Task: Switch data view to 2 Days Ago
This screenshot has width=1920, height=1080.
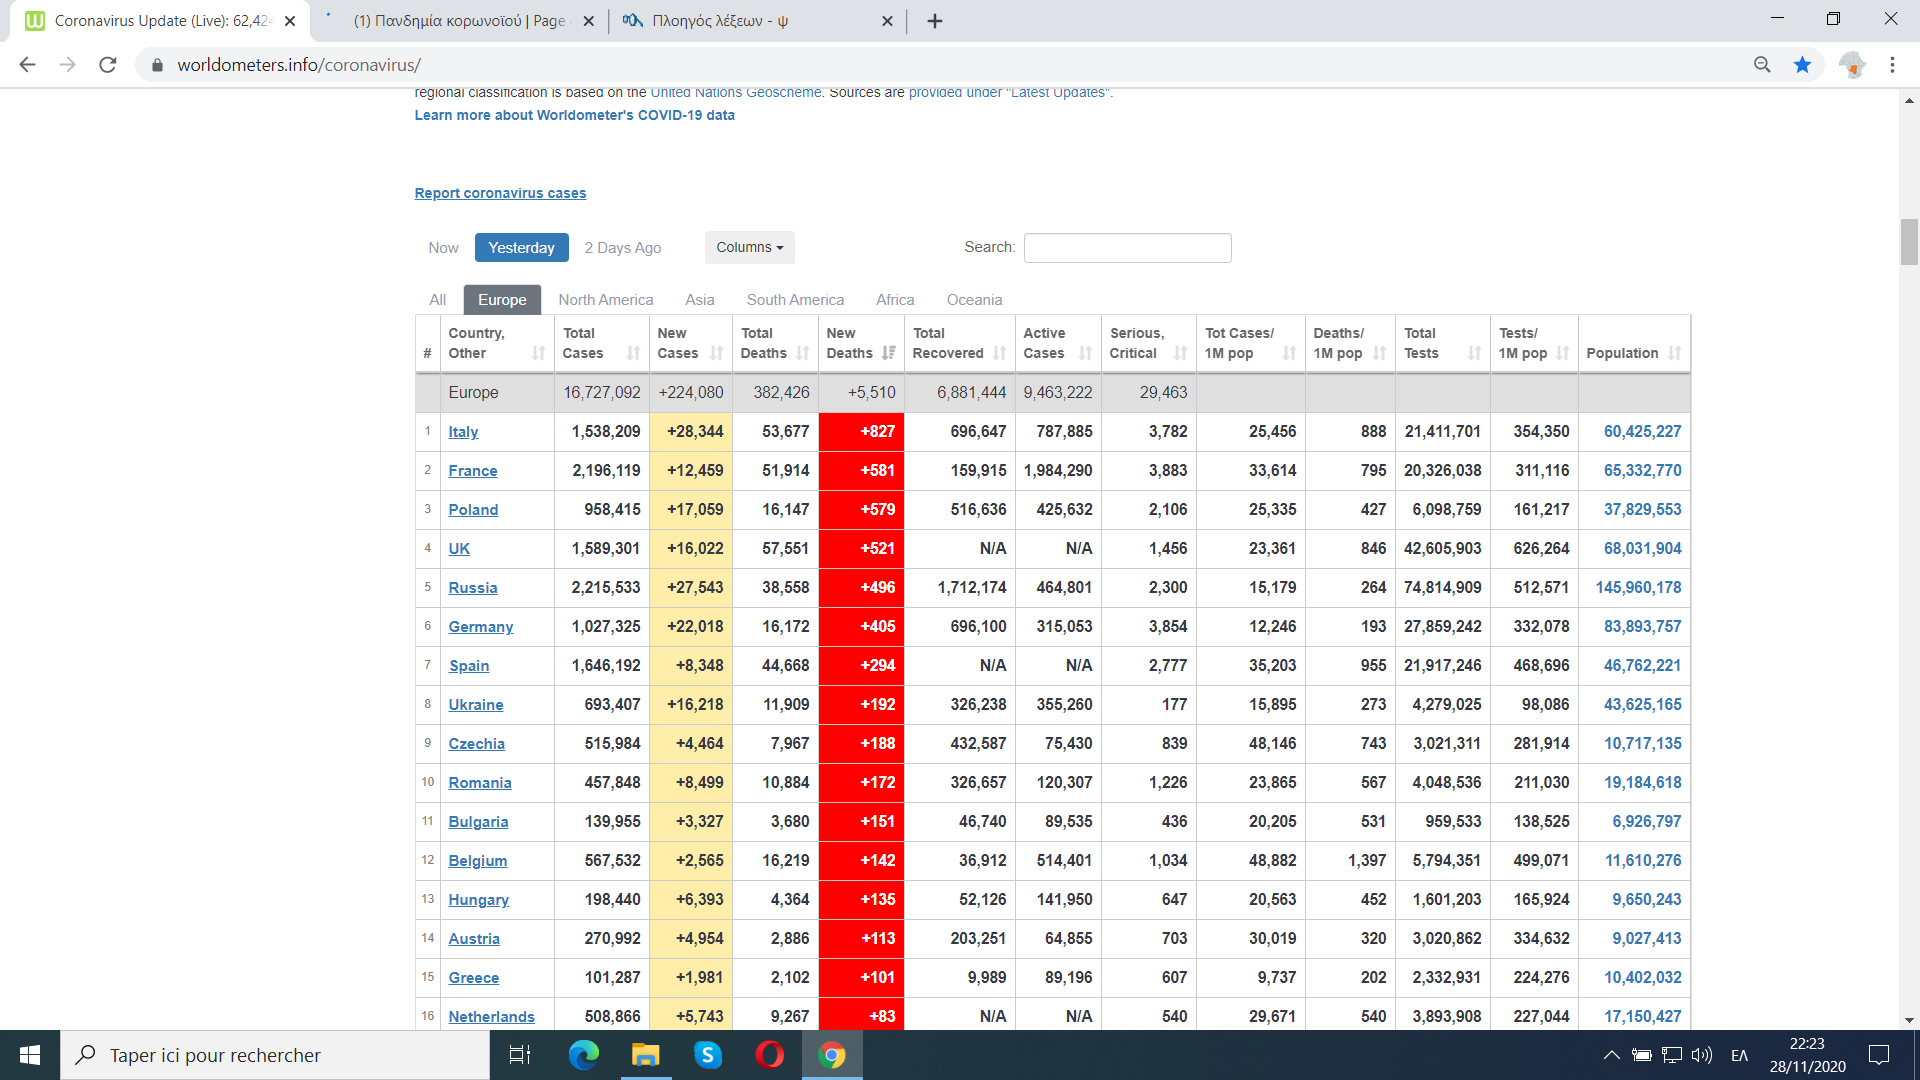Action: 622,248
